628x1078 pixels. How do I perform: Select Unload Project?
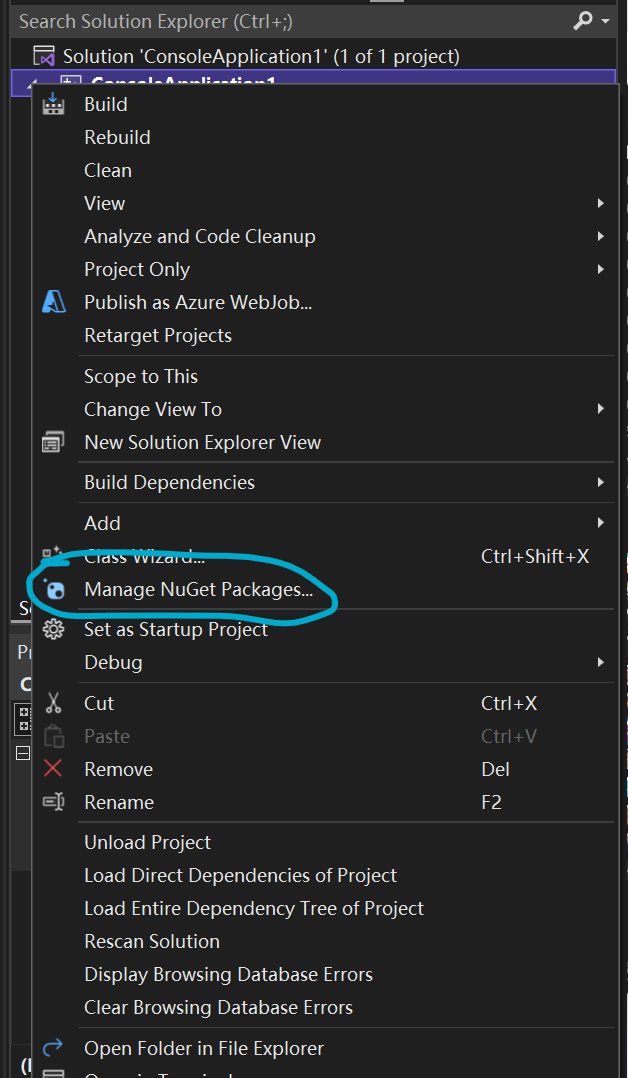(x=147, y=842)
